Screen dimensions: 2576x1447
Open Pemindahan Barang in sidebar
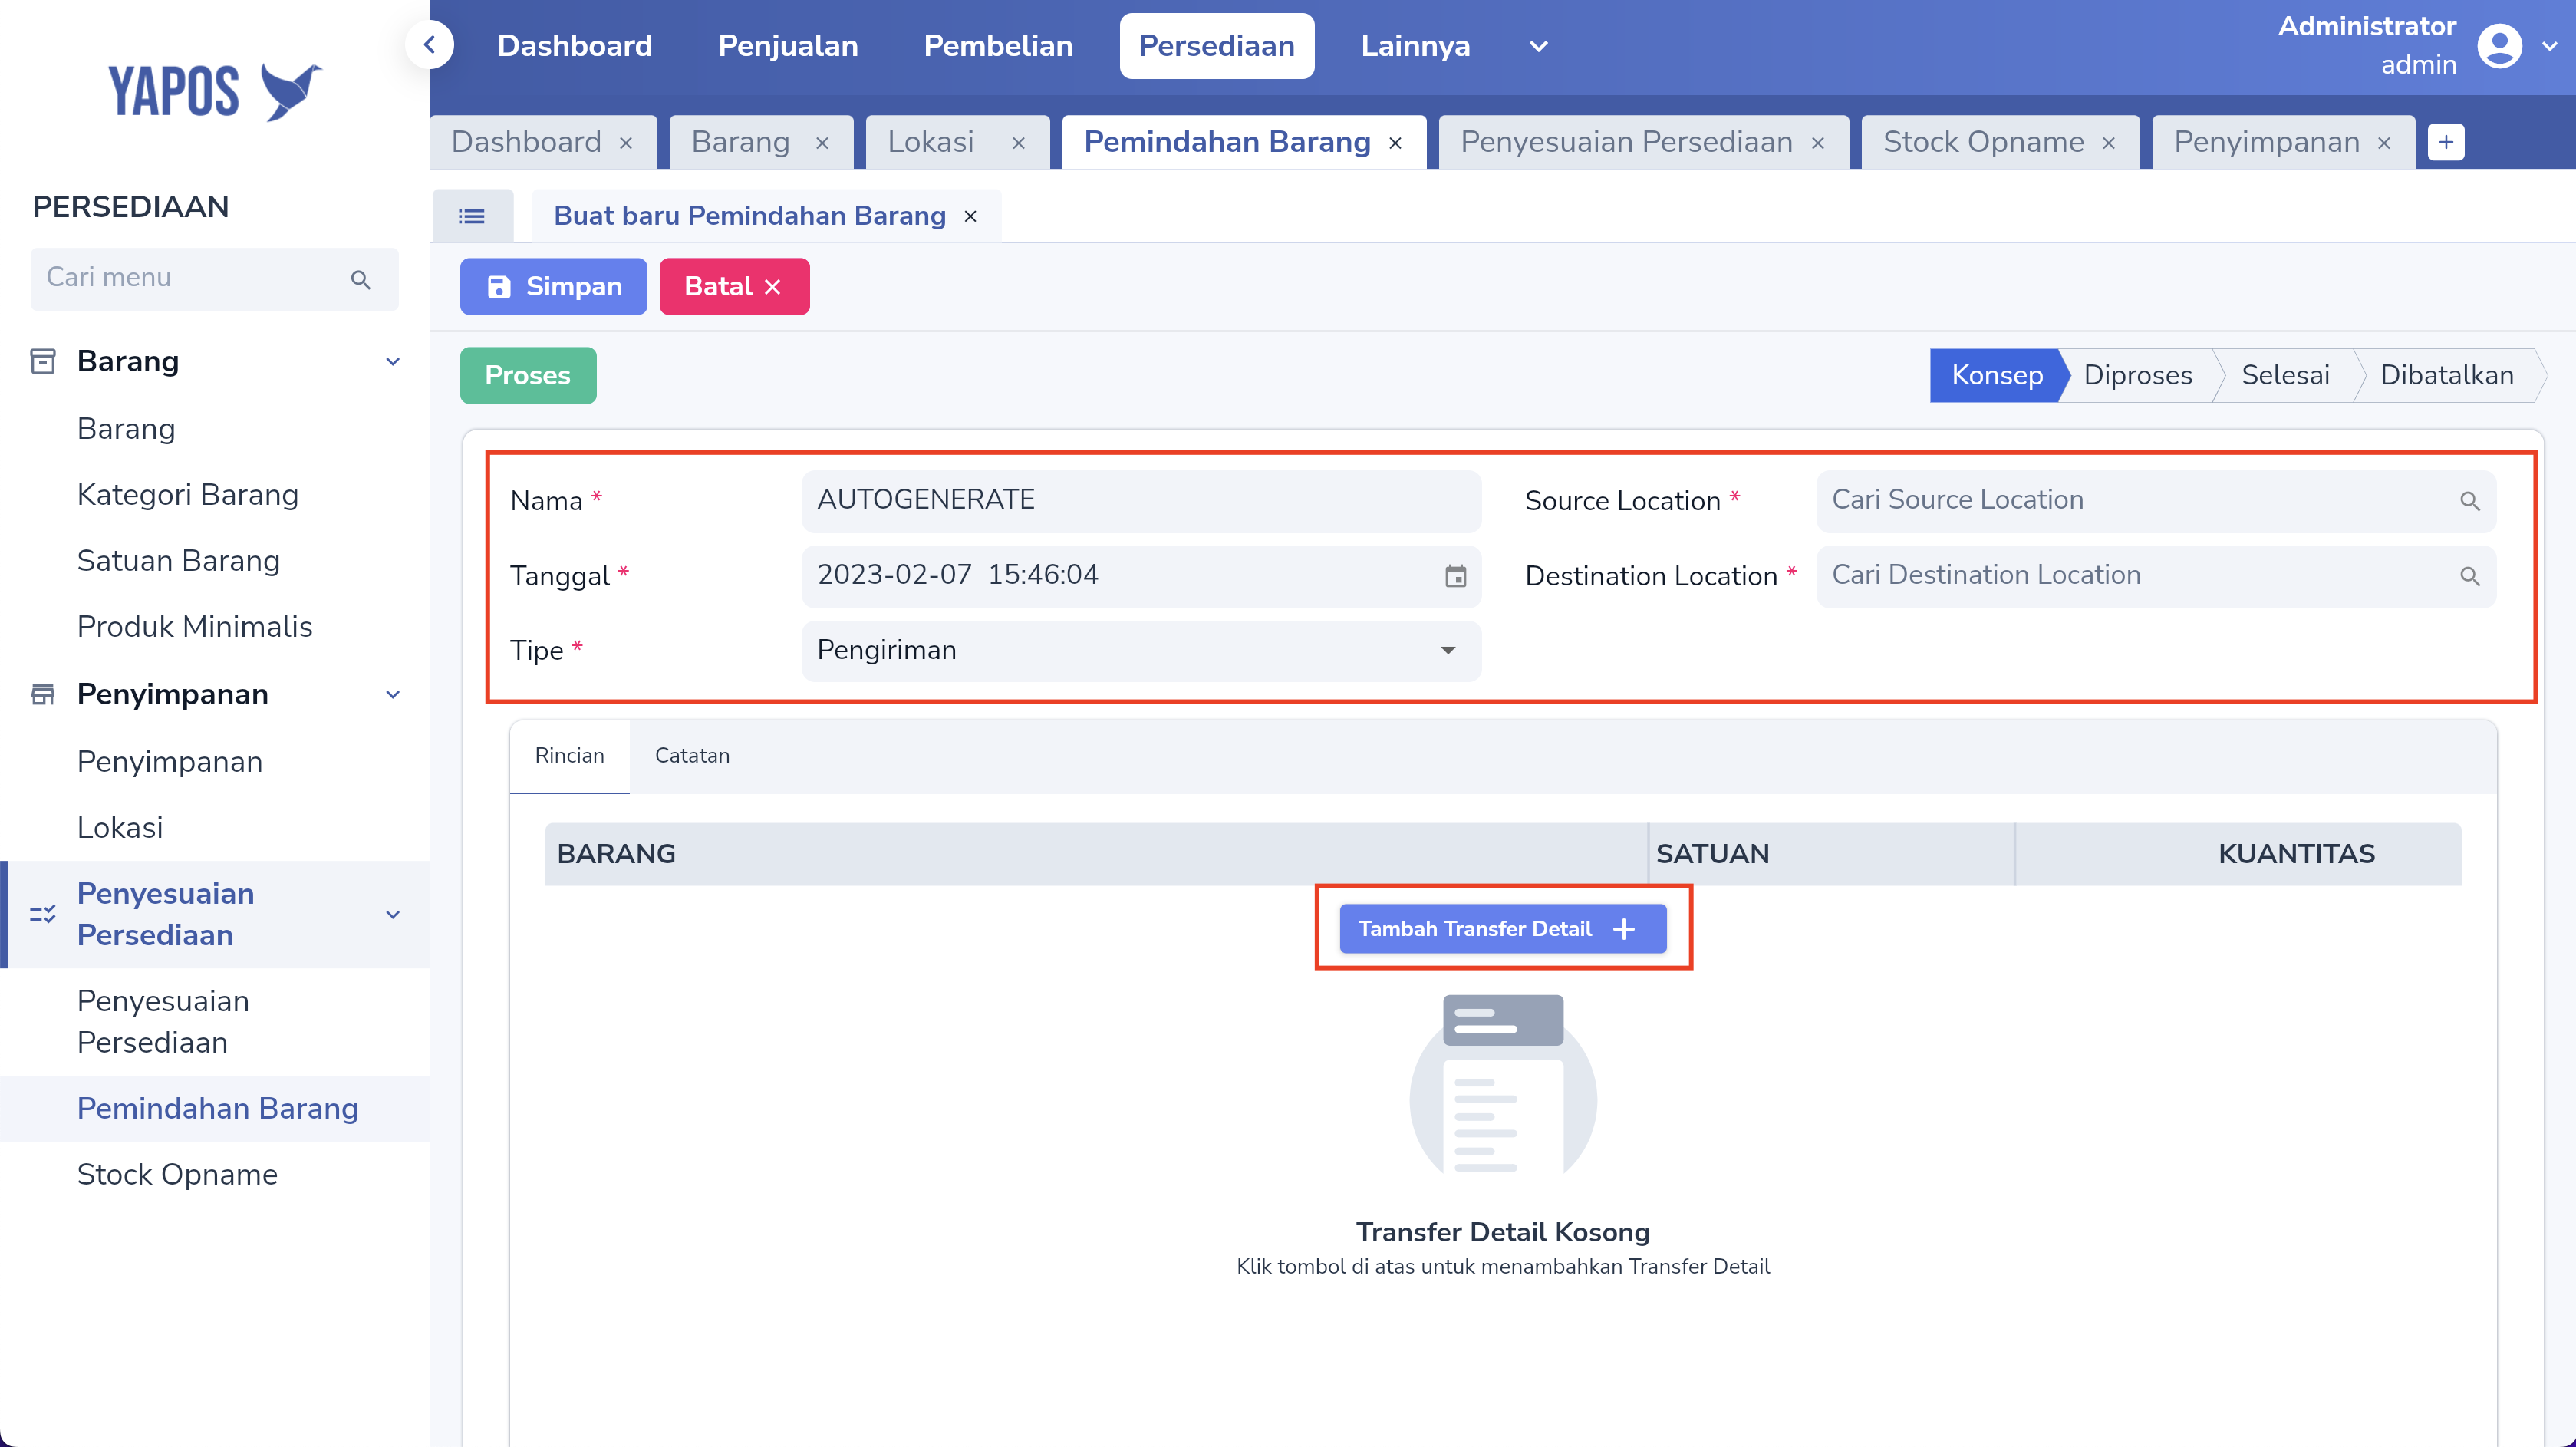[x=218, y=1109]
